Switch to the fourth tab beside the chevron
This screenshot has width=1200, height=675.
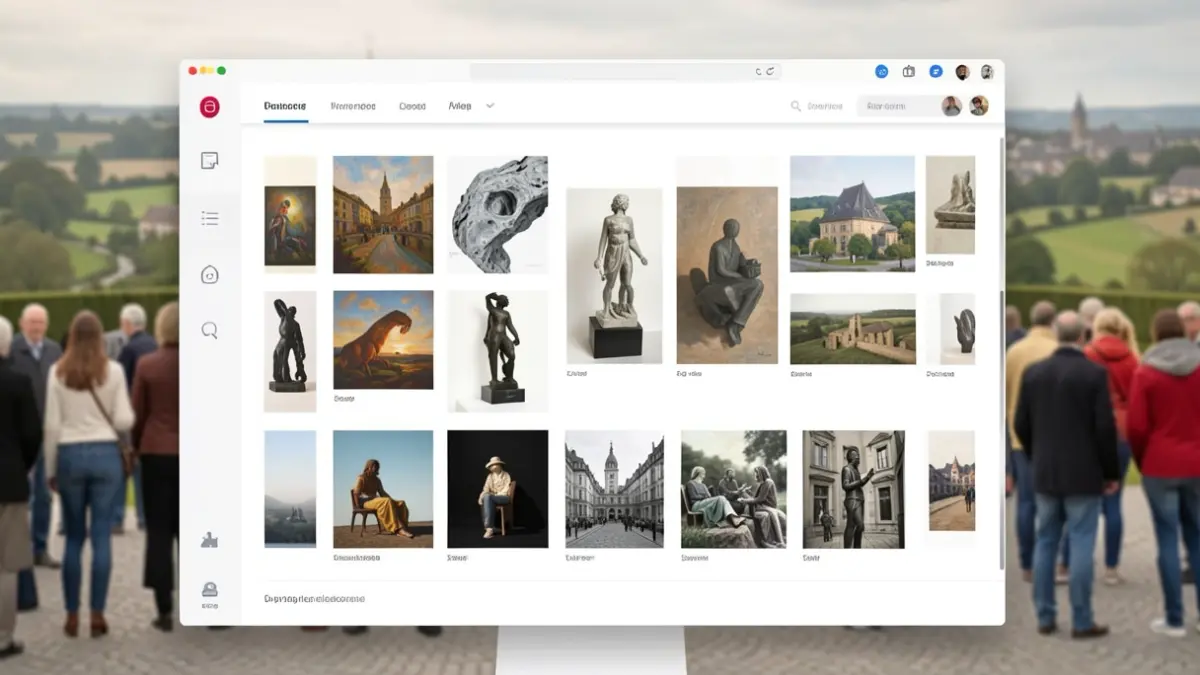pyautogui.click(x=460, y=105)
